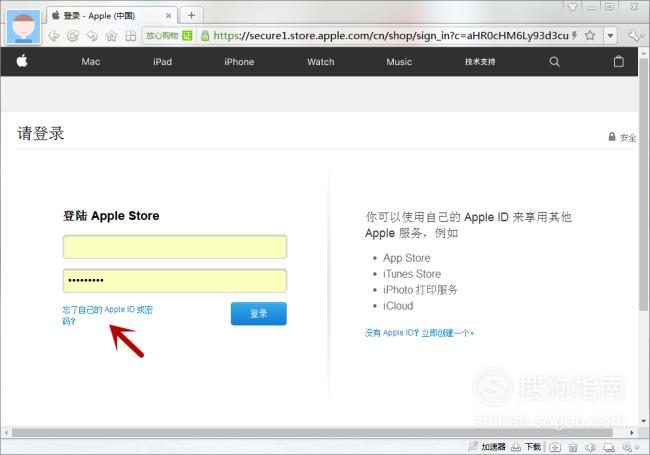Click the 安全 secure lock label
This screenshot has width=650, height=455.
pos(622,137)
